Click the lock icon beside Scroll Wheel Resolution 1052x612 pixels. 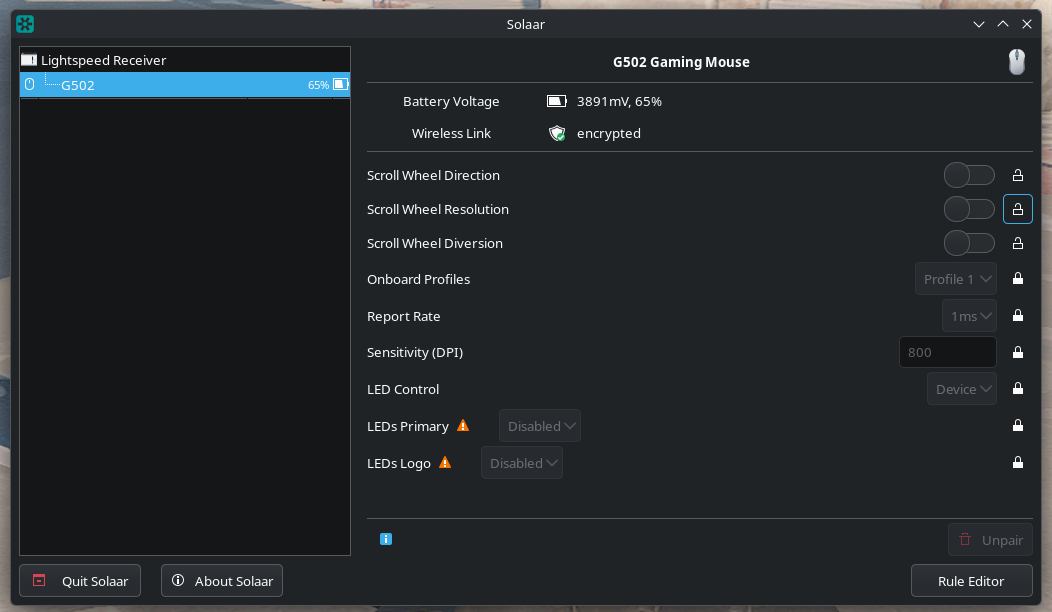pos(1018,210)
